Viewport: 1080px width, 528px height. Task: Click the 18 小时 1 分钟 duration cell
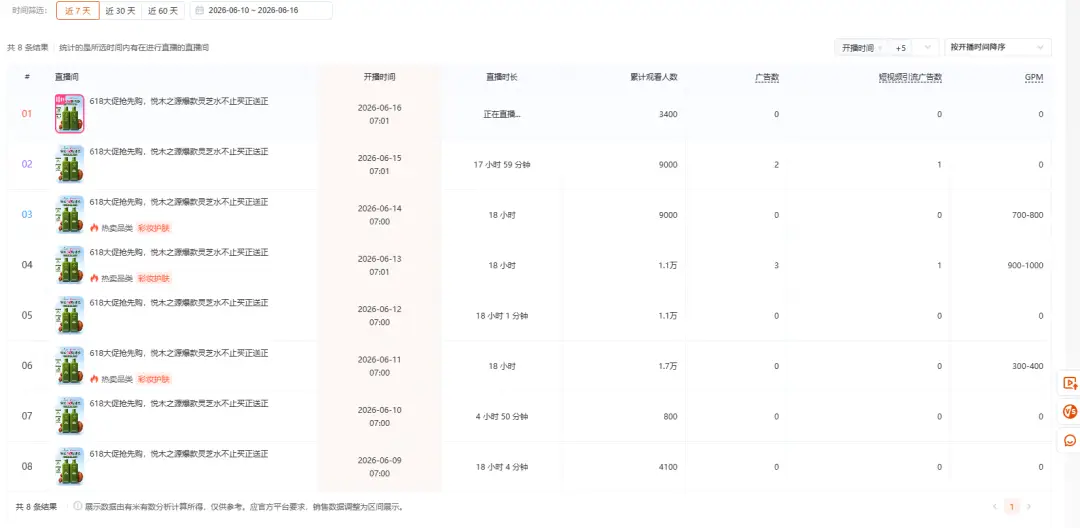click(501, 315)
